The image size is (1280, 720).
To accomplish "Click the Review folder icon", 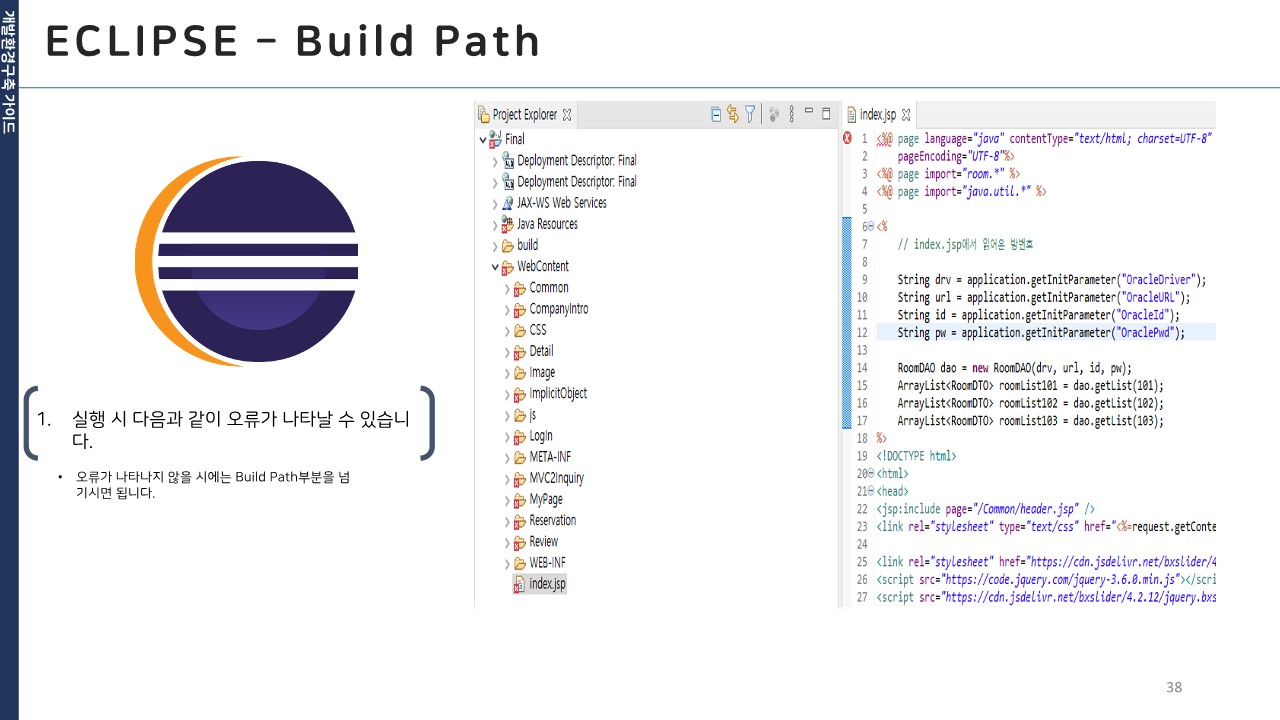I will point(520,542).
